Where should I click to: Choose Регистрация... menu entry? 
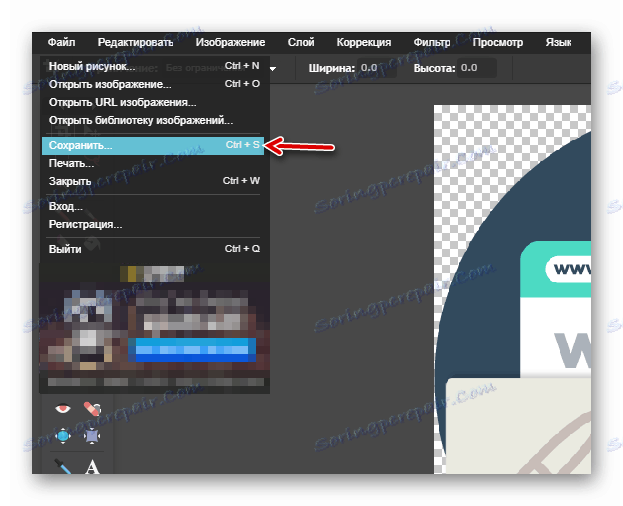(153, 224)
